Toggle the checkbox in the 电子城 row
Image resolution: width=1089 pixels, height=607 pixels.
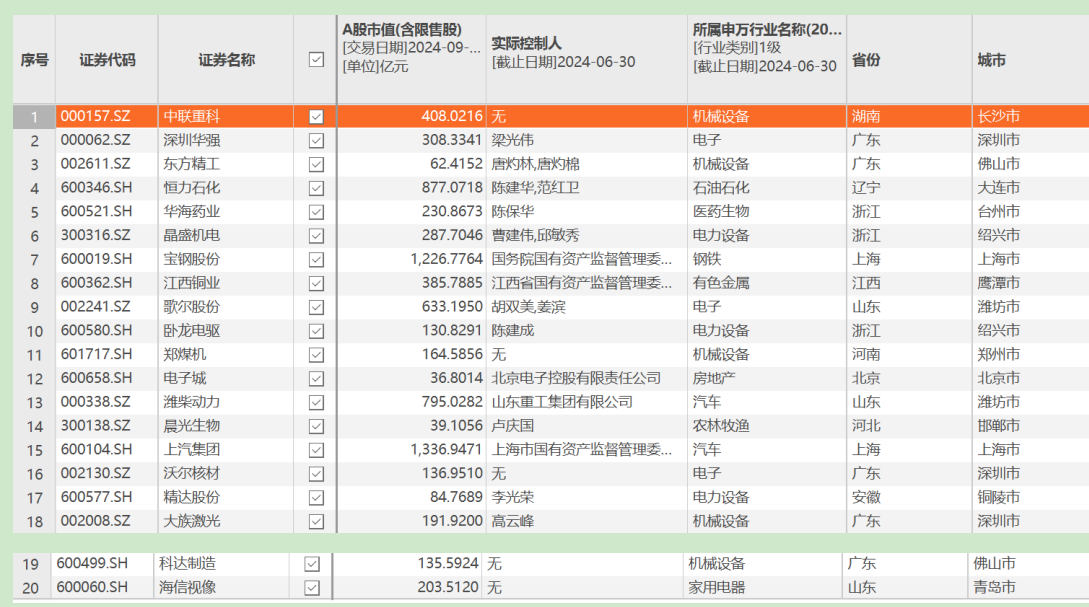coord(316,379)
